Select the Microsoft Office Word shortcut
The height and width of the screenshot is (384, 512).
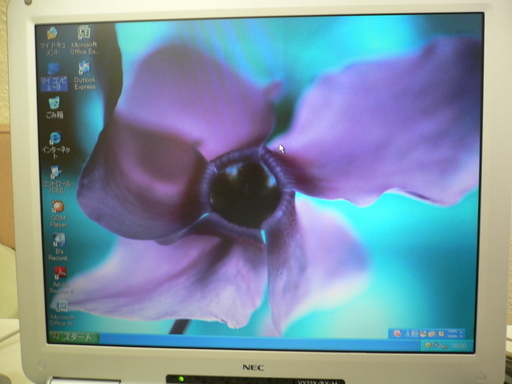point(62,313)
